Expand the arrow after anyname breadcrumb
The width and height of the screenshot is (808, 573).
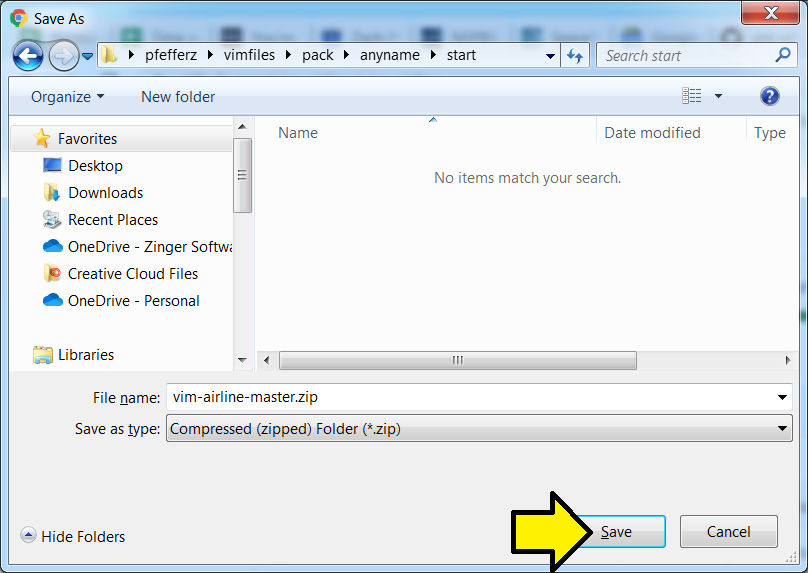(433, 55)
